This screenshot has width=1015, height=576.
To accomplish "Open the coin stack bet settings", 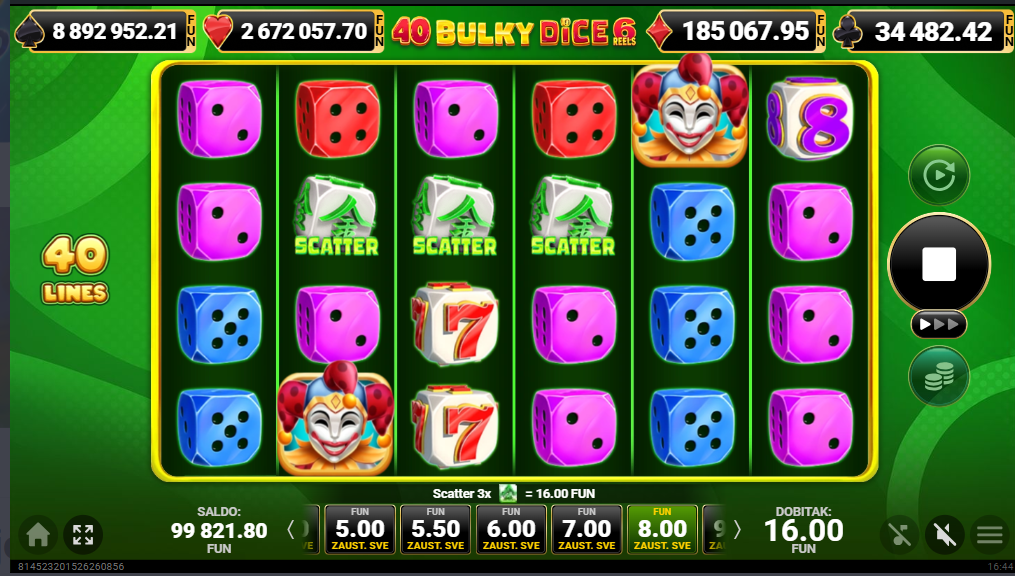I will point(939,376).
